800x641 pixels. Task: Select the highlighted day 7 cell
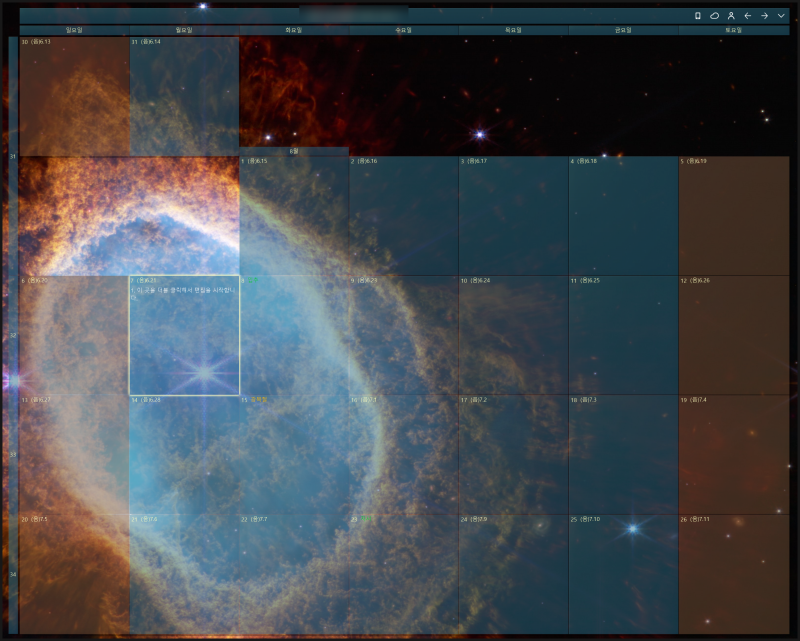[x=184, y=335]
